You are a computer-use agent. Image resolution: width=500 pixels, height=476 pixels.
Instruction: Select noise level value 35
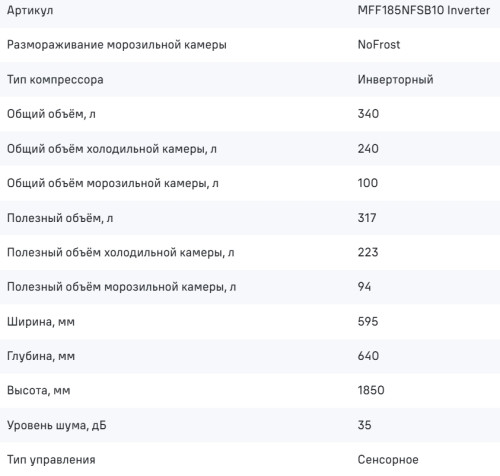coord(364,425)
